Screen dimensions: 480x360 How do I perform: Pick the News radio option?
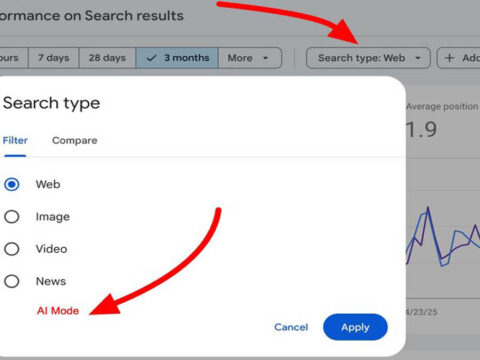(12, 281)
